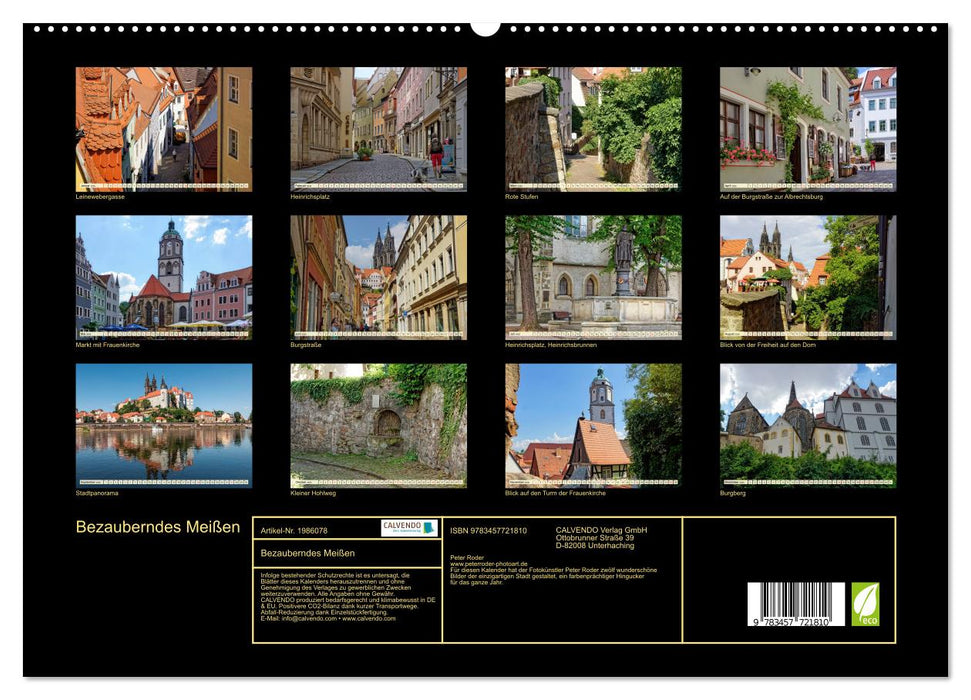Click the info@calvendo.com email link
The height and width of the screenshot is (700, 971).
pos(303,620)
